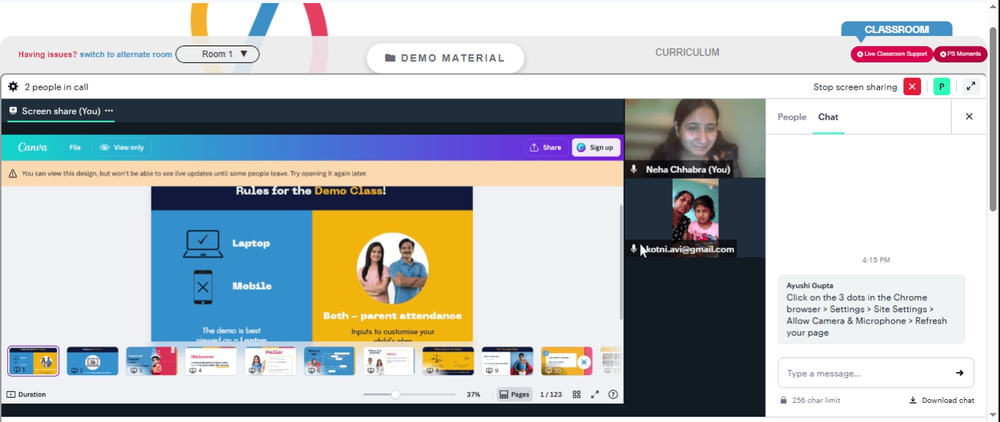Screen dimensions: 1000x422
Task: Open call settings gear icon
Action: point(13,87)
